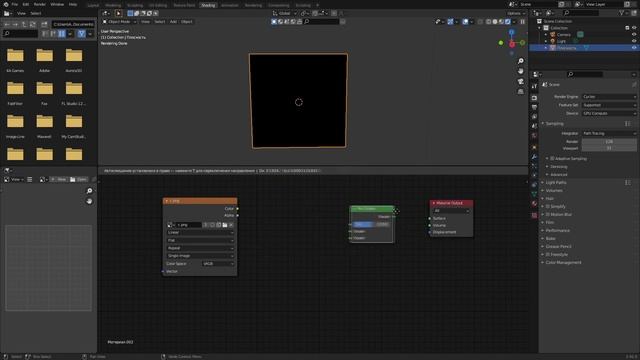This screenshot has height=360, width=640.
Task: Open Render Engine dropdown showing Cycles
Action: 609,97
